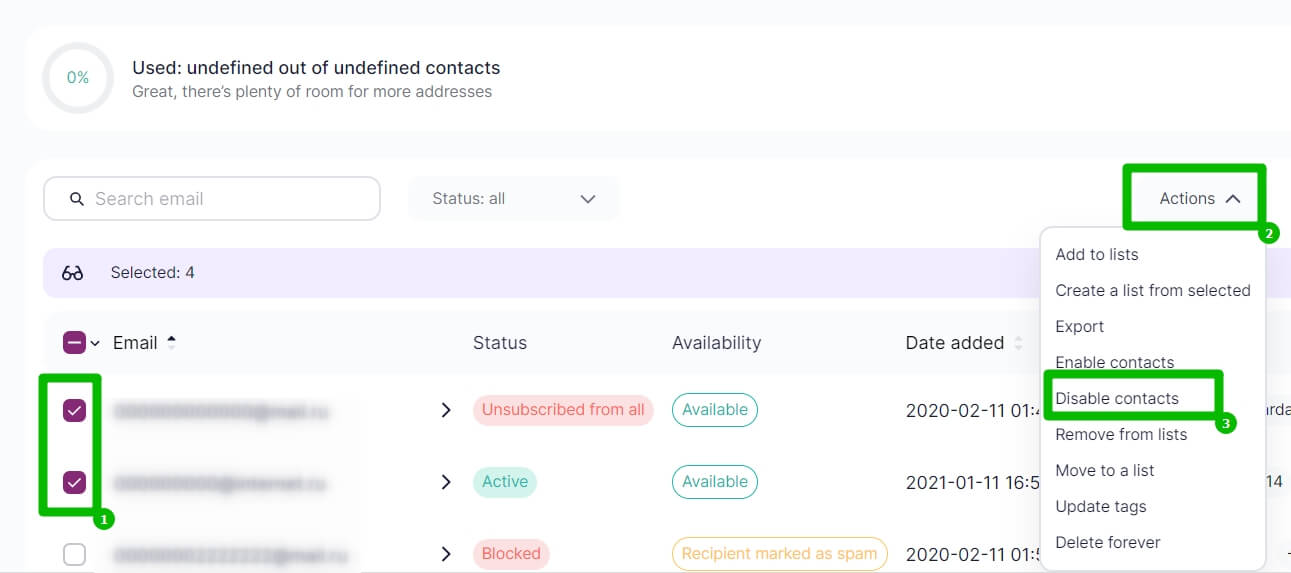Click the magnifier icon in search box
1291x573 pixels.
77,199
